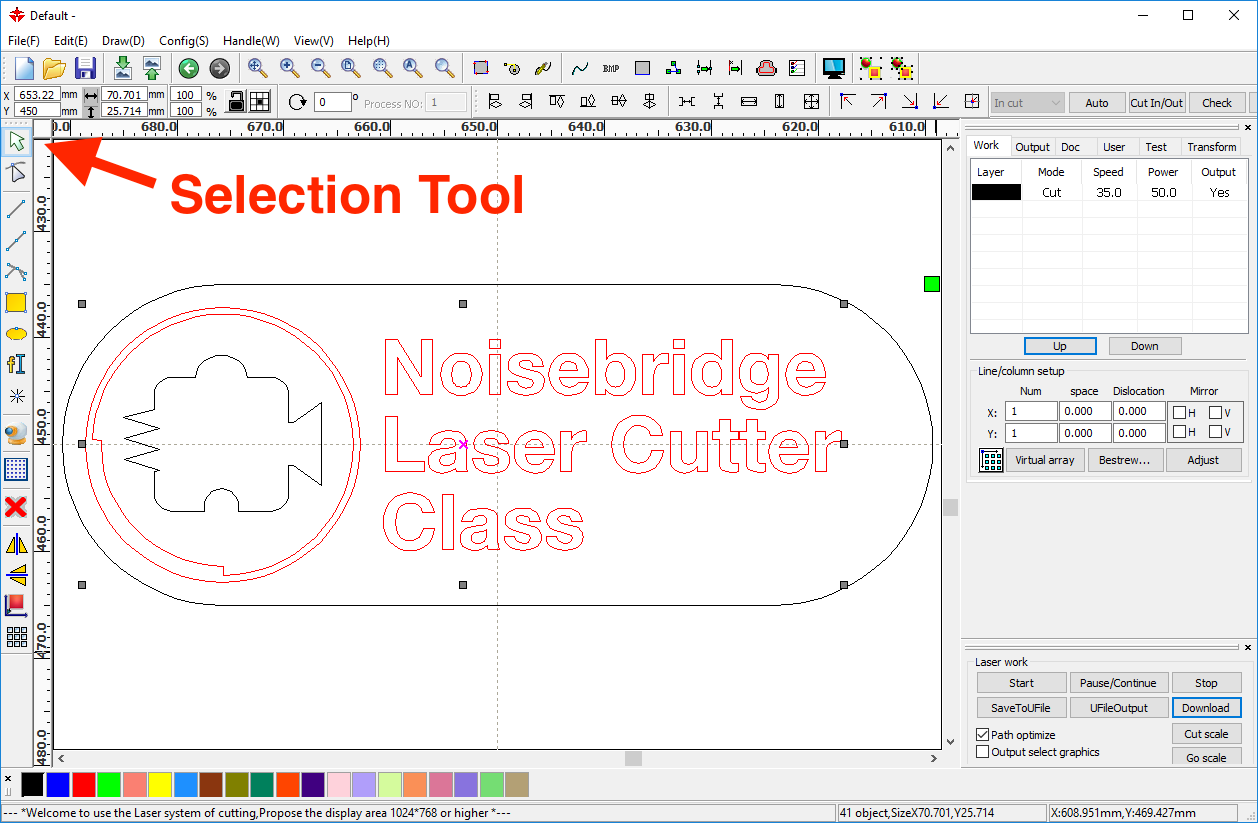Select the Rectangle drawing tool
Image resolution: width=1258 pixels, height=823 pixels.
(16, 303)
